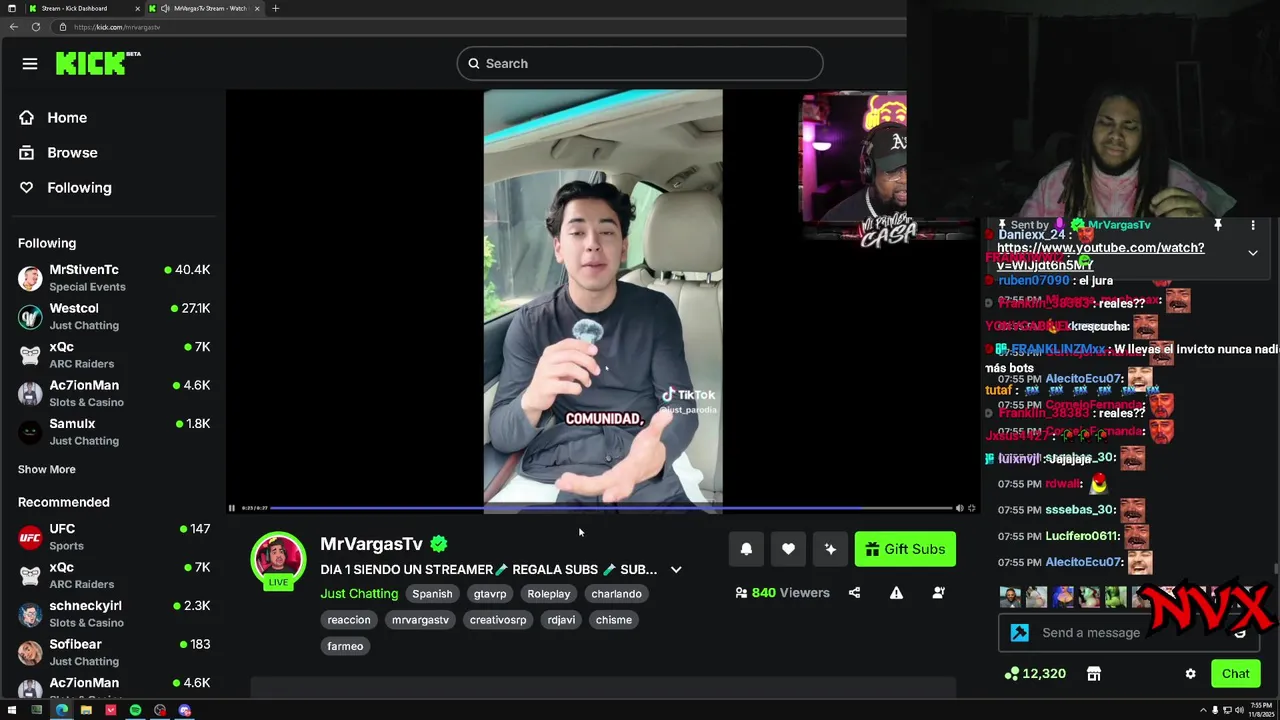Select the Roleplay tag

coord(549,594)
